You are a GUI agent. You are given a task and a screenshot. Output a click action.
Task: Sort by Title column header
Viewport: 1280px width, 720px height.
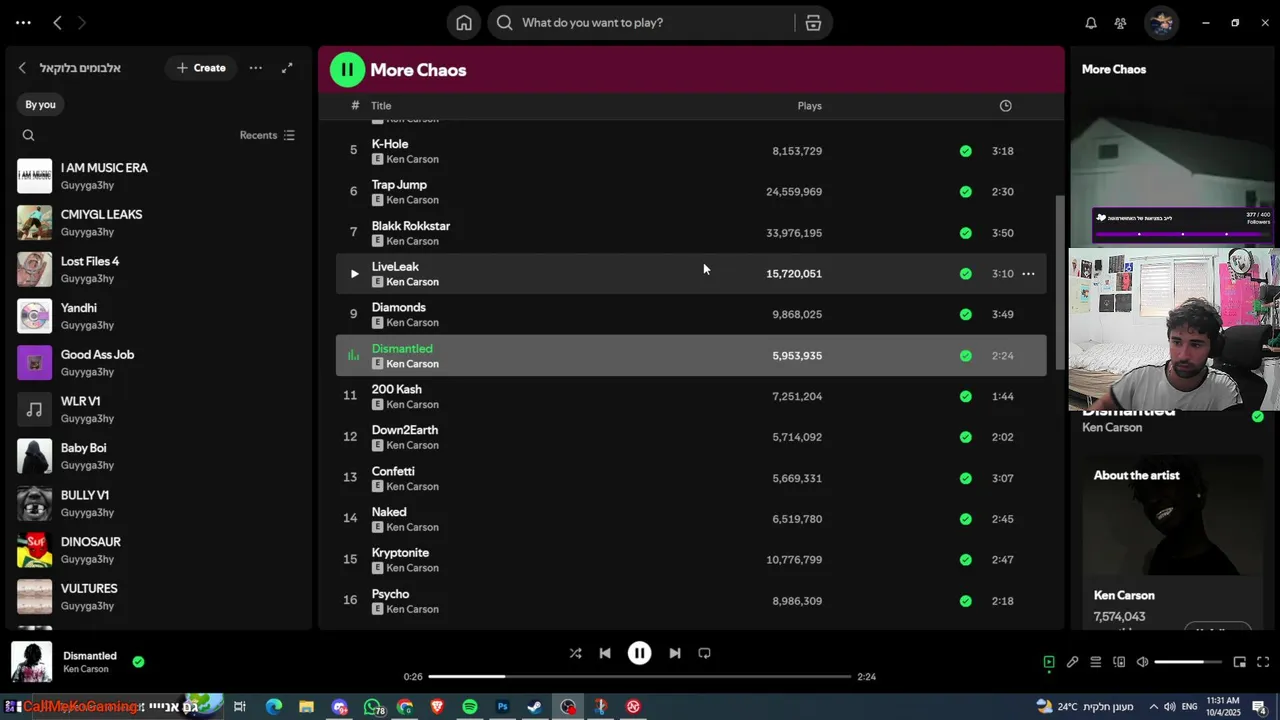[x=381, y=106]
